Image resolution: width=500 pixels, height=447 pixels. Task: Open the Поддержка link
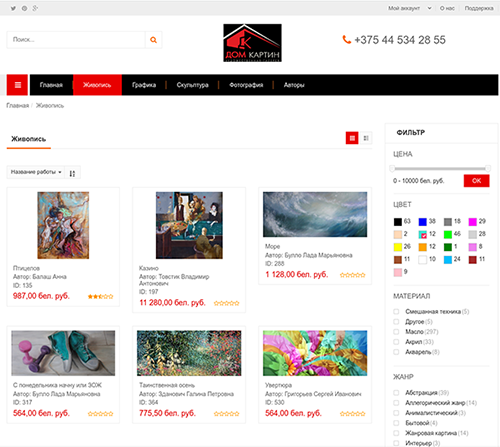[x=479, y=8]
